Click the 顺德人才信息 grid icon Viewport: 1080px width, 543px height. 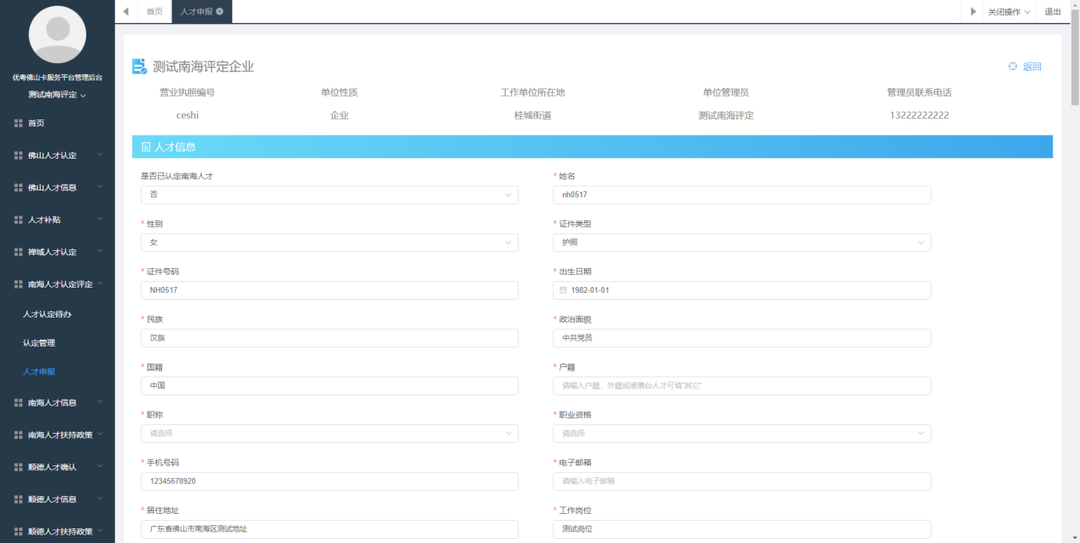(x=19, y=499)
